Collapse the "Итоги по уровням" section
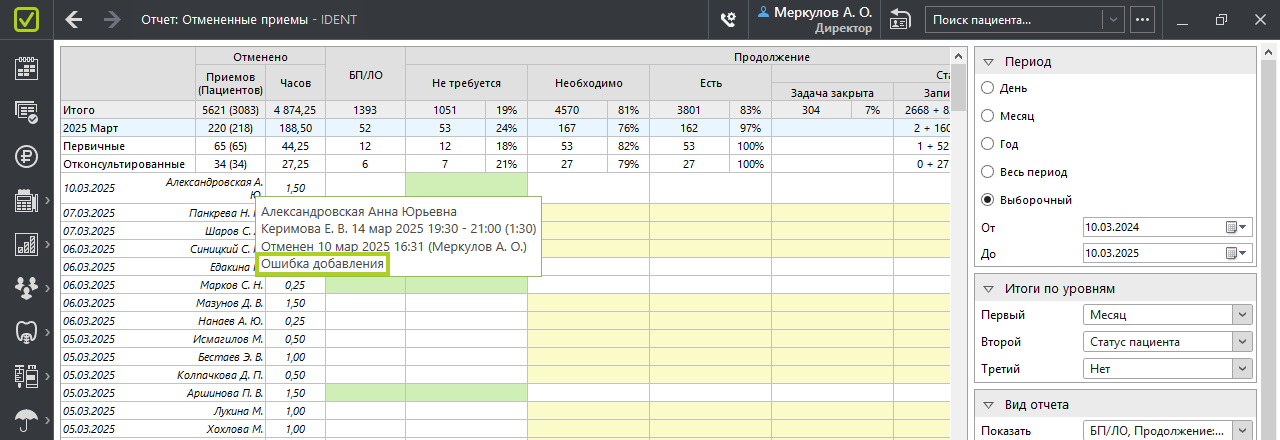1280x440 pixels. (985, 289)
